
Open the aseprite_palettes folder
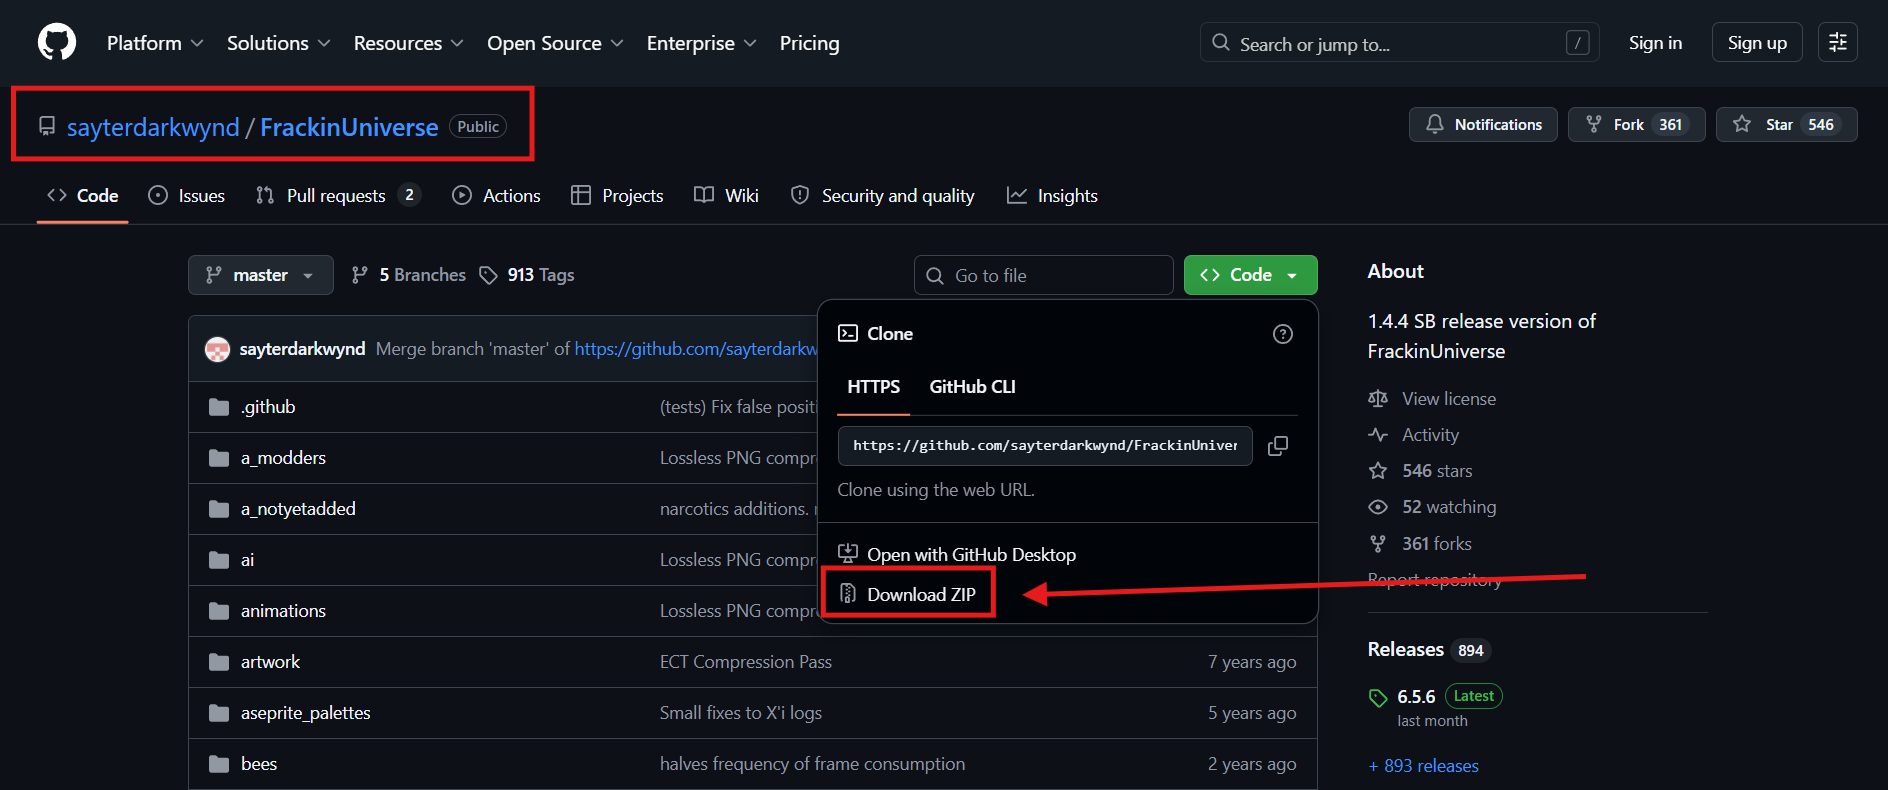305,713
